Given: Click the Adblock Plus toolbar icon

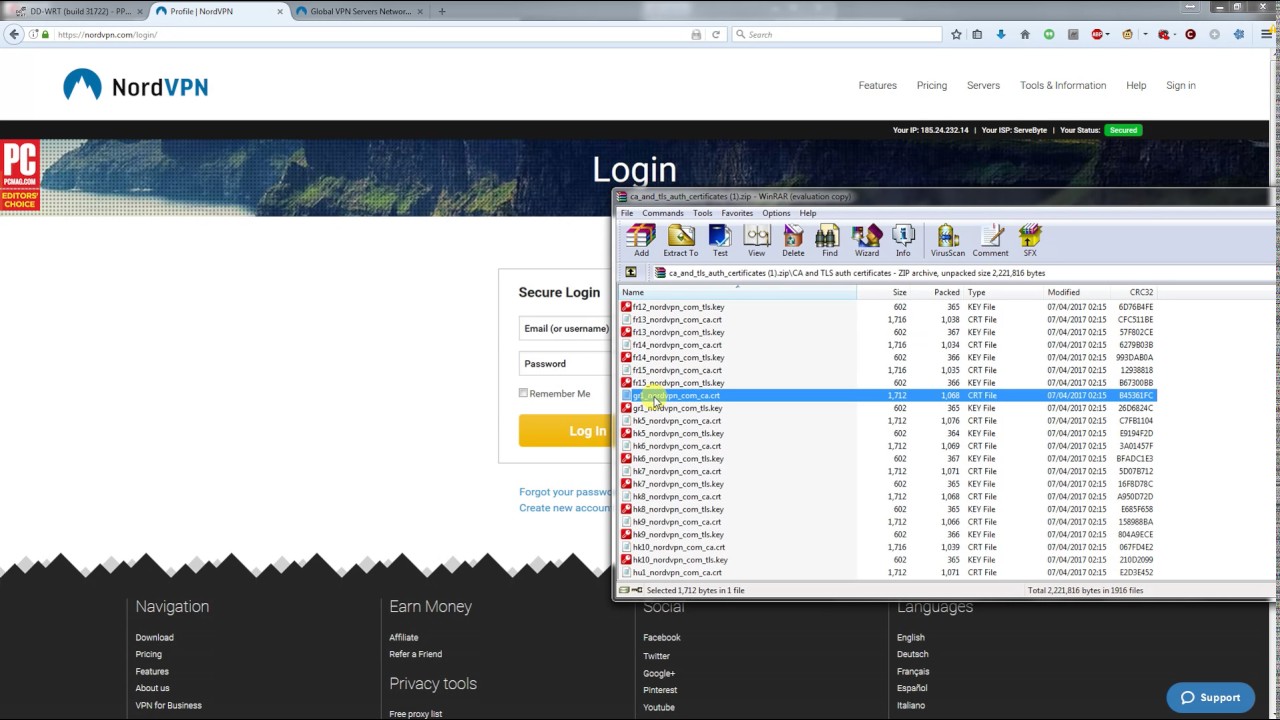Looking at the screenshot, I should pos(1097,34).
